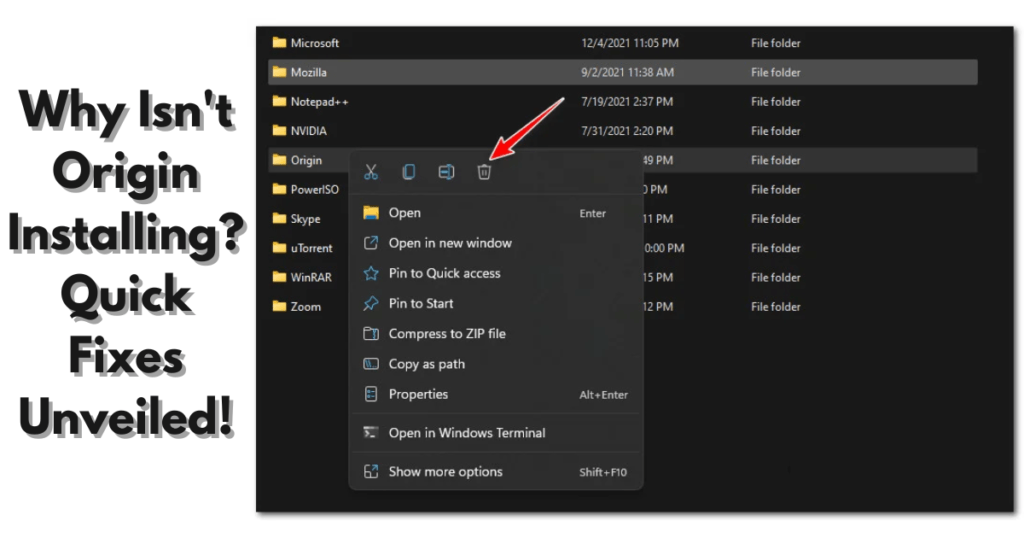This screenshot has height=538, width=1024.
Task: Select the Notepad++ folder
Action: (x=622, y=102)
